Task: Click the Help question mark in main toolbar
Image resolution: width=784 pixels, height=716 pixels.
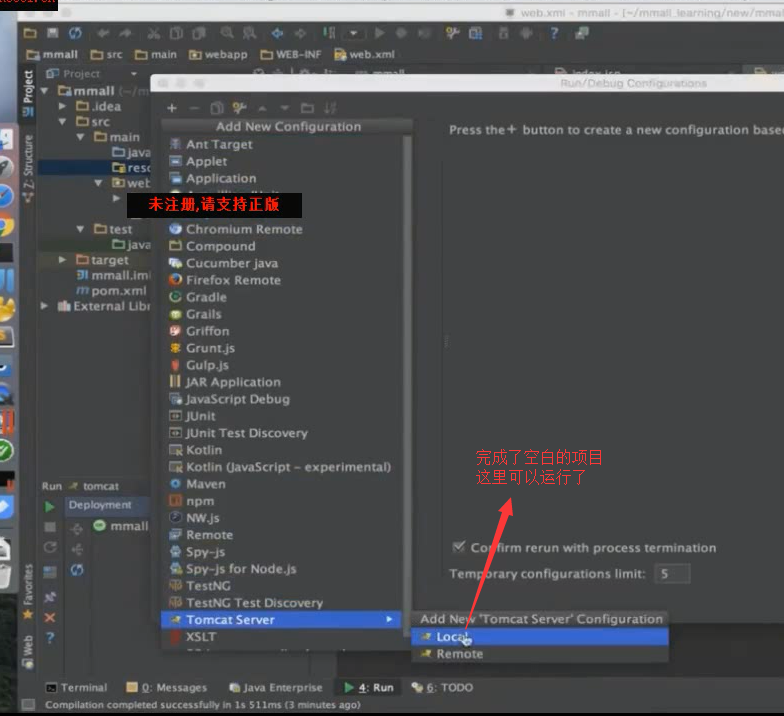Action: [x=554, y=33]
